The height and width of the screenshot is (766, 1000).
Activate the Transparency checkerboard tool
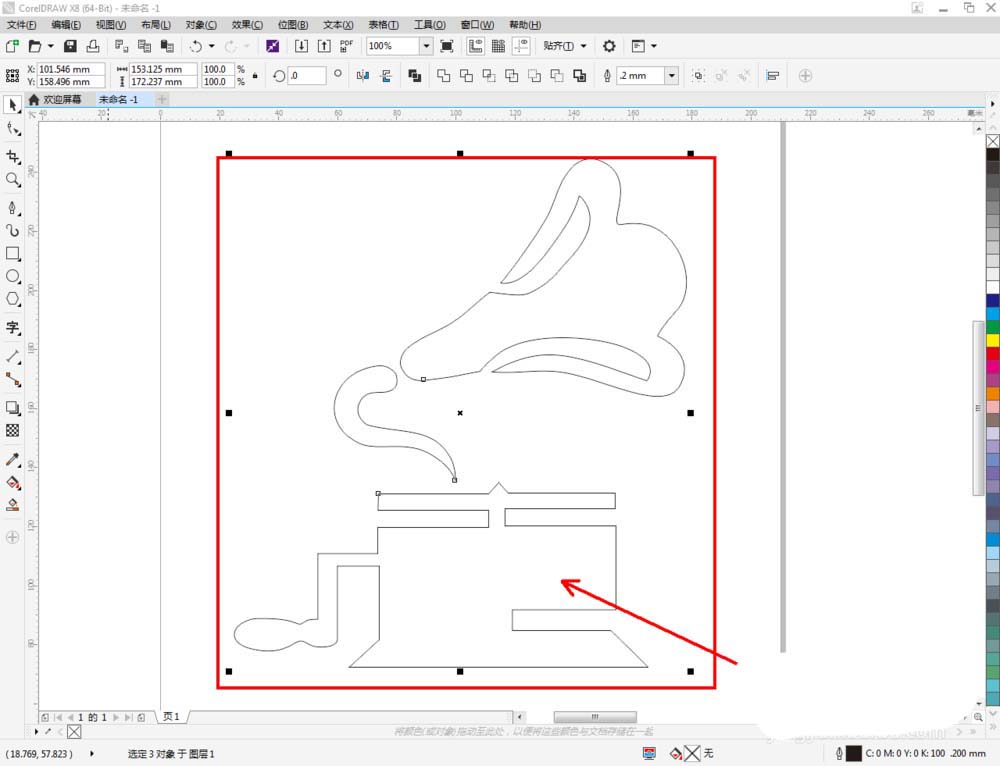coord(12,431)
